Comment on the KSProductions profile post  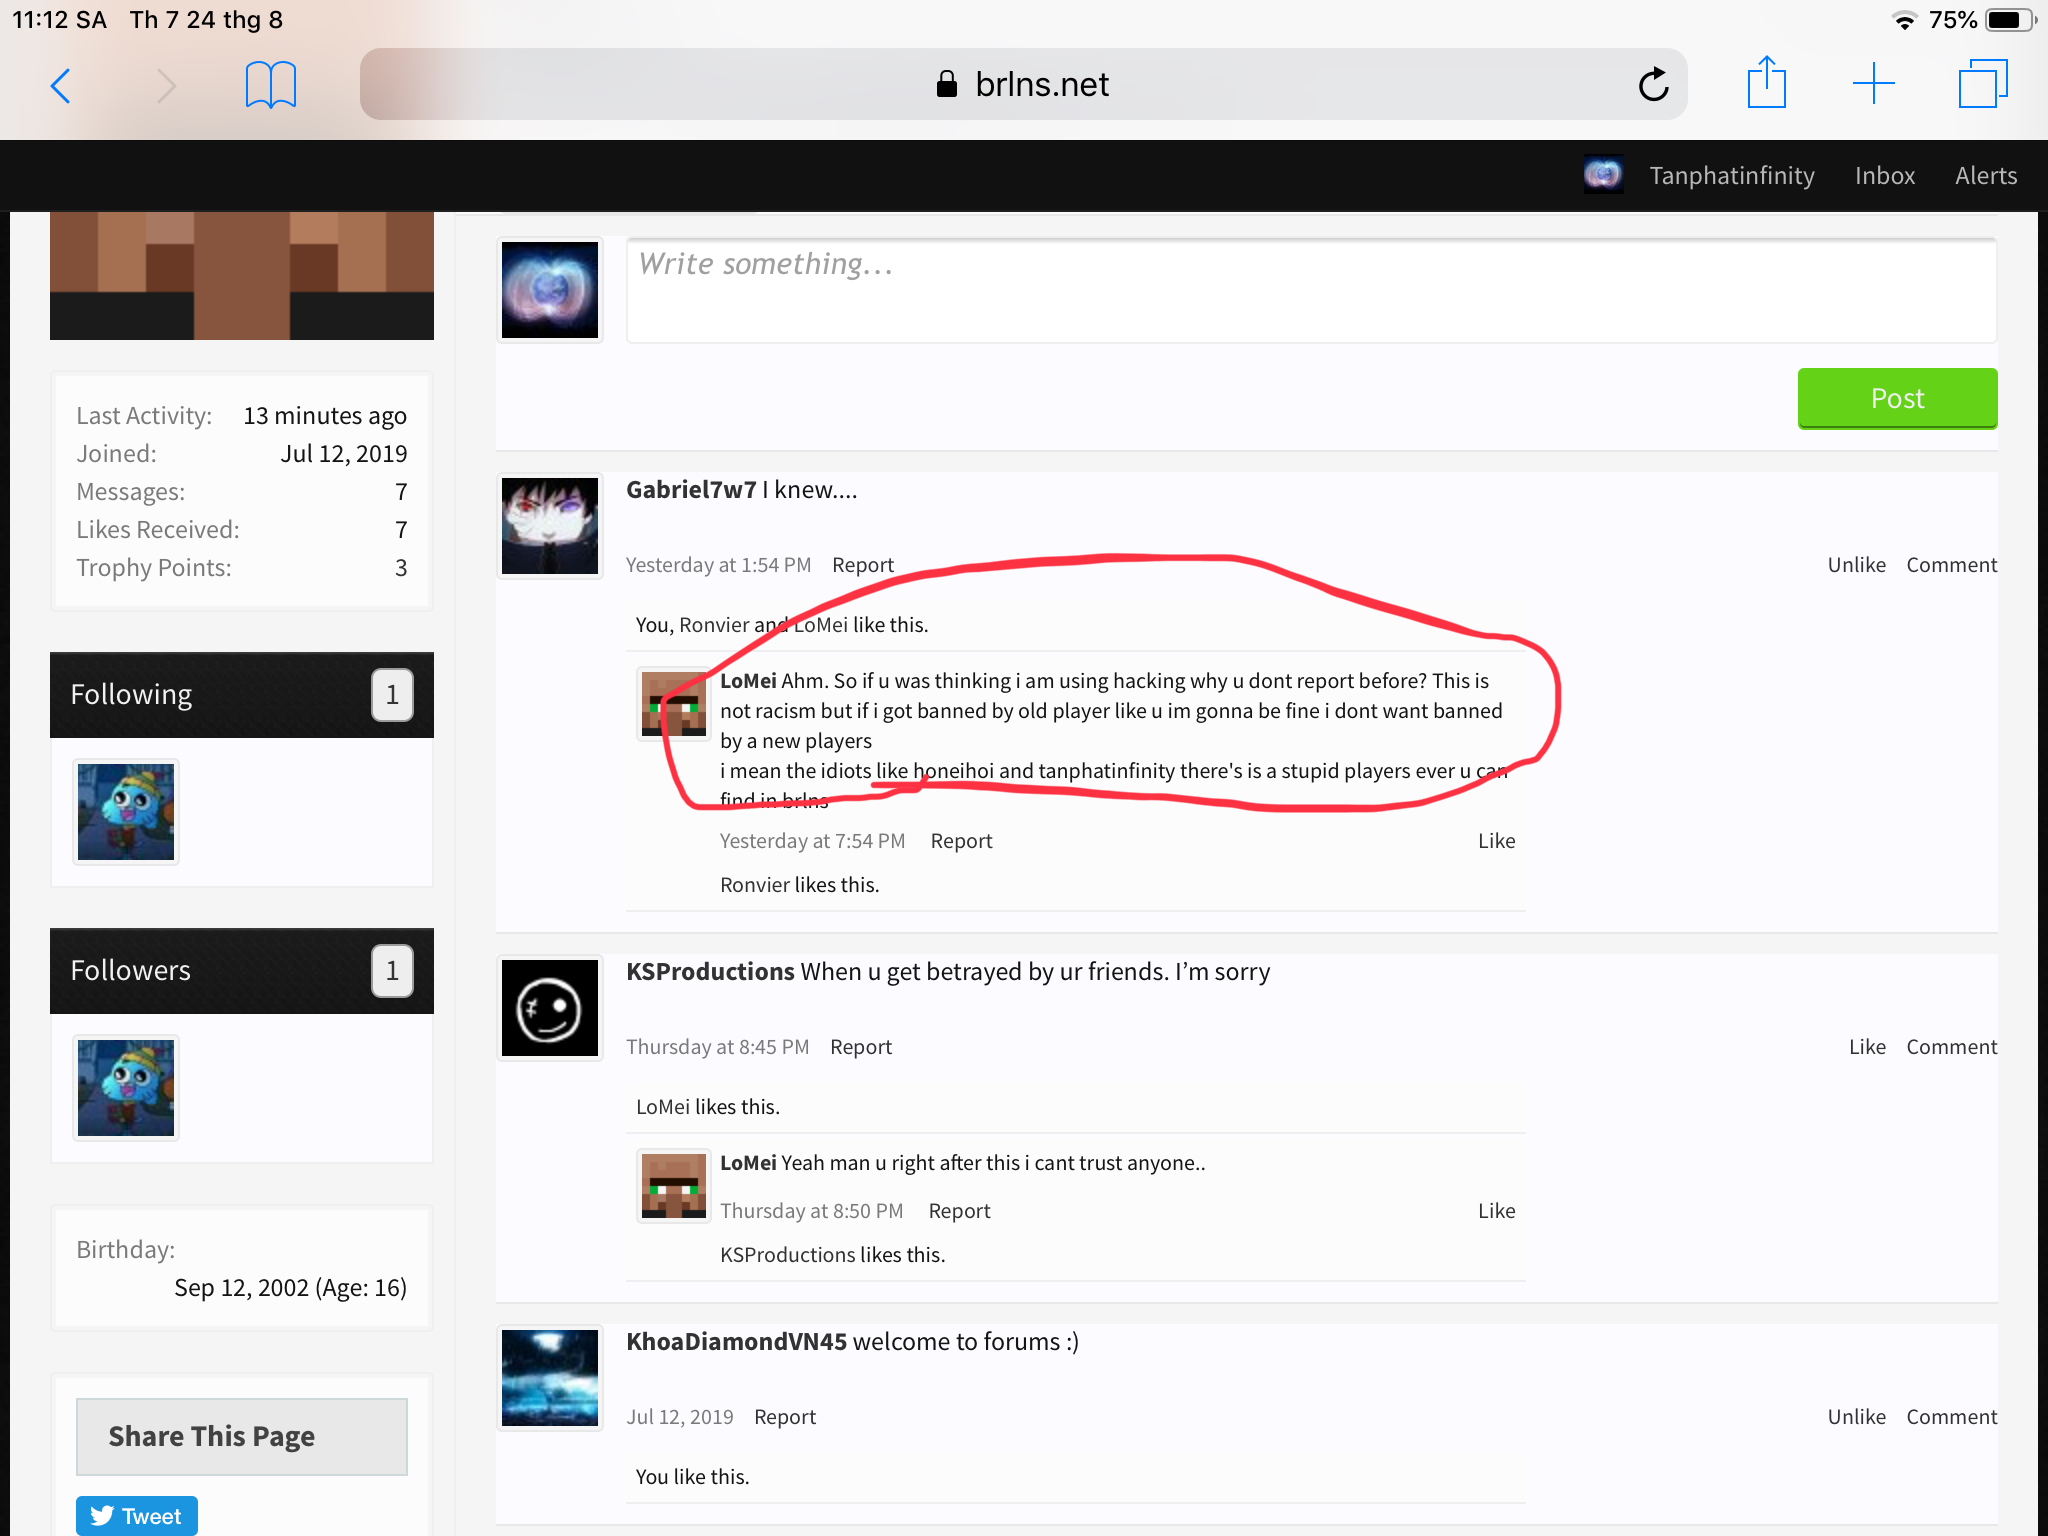[x=1951, y=1047]
